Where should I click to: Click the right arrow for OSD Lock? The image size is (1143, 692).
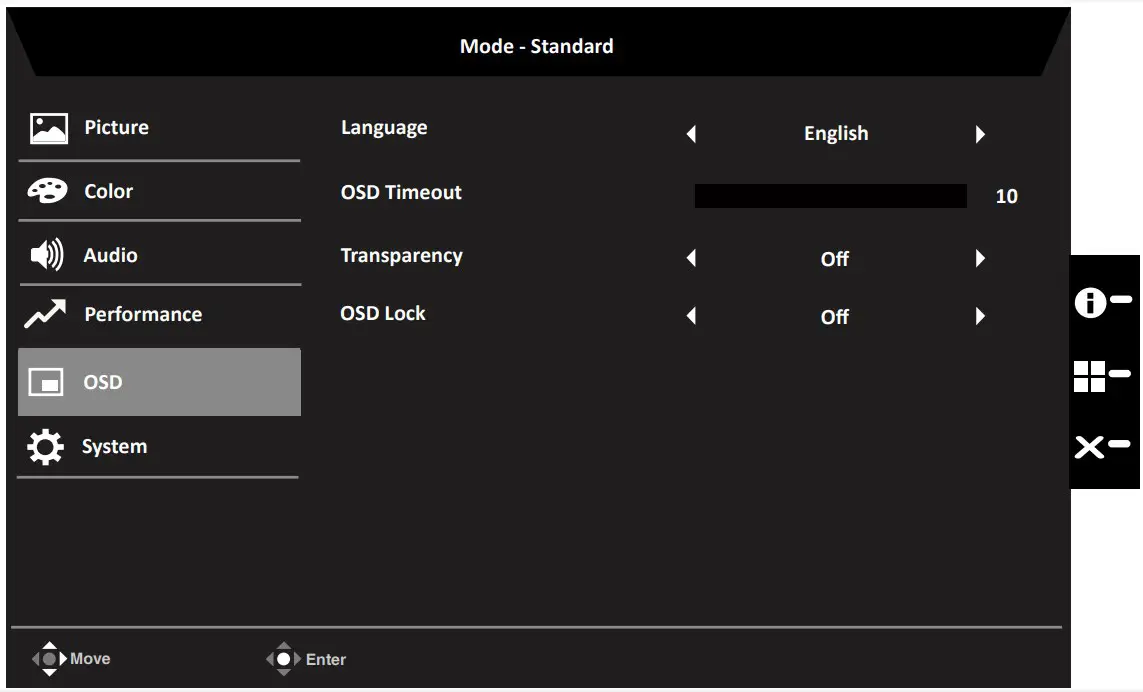pos(981,316)
